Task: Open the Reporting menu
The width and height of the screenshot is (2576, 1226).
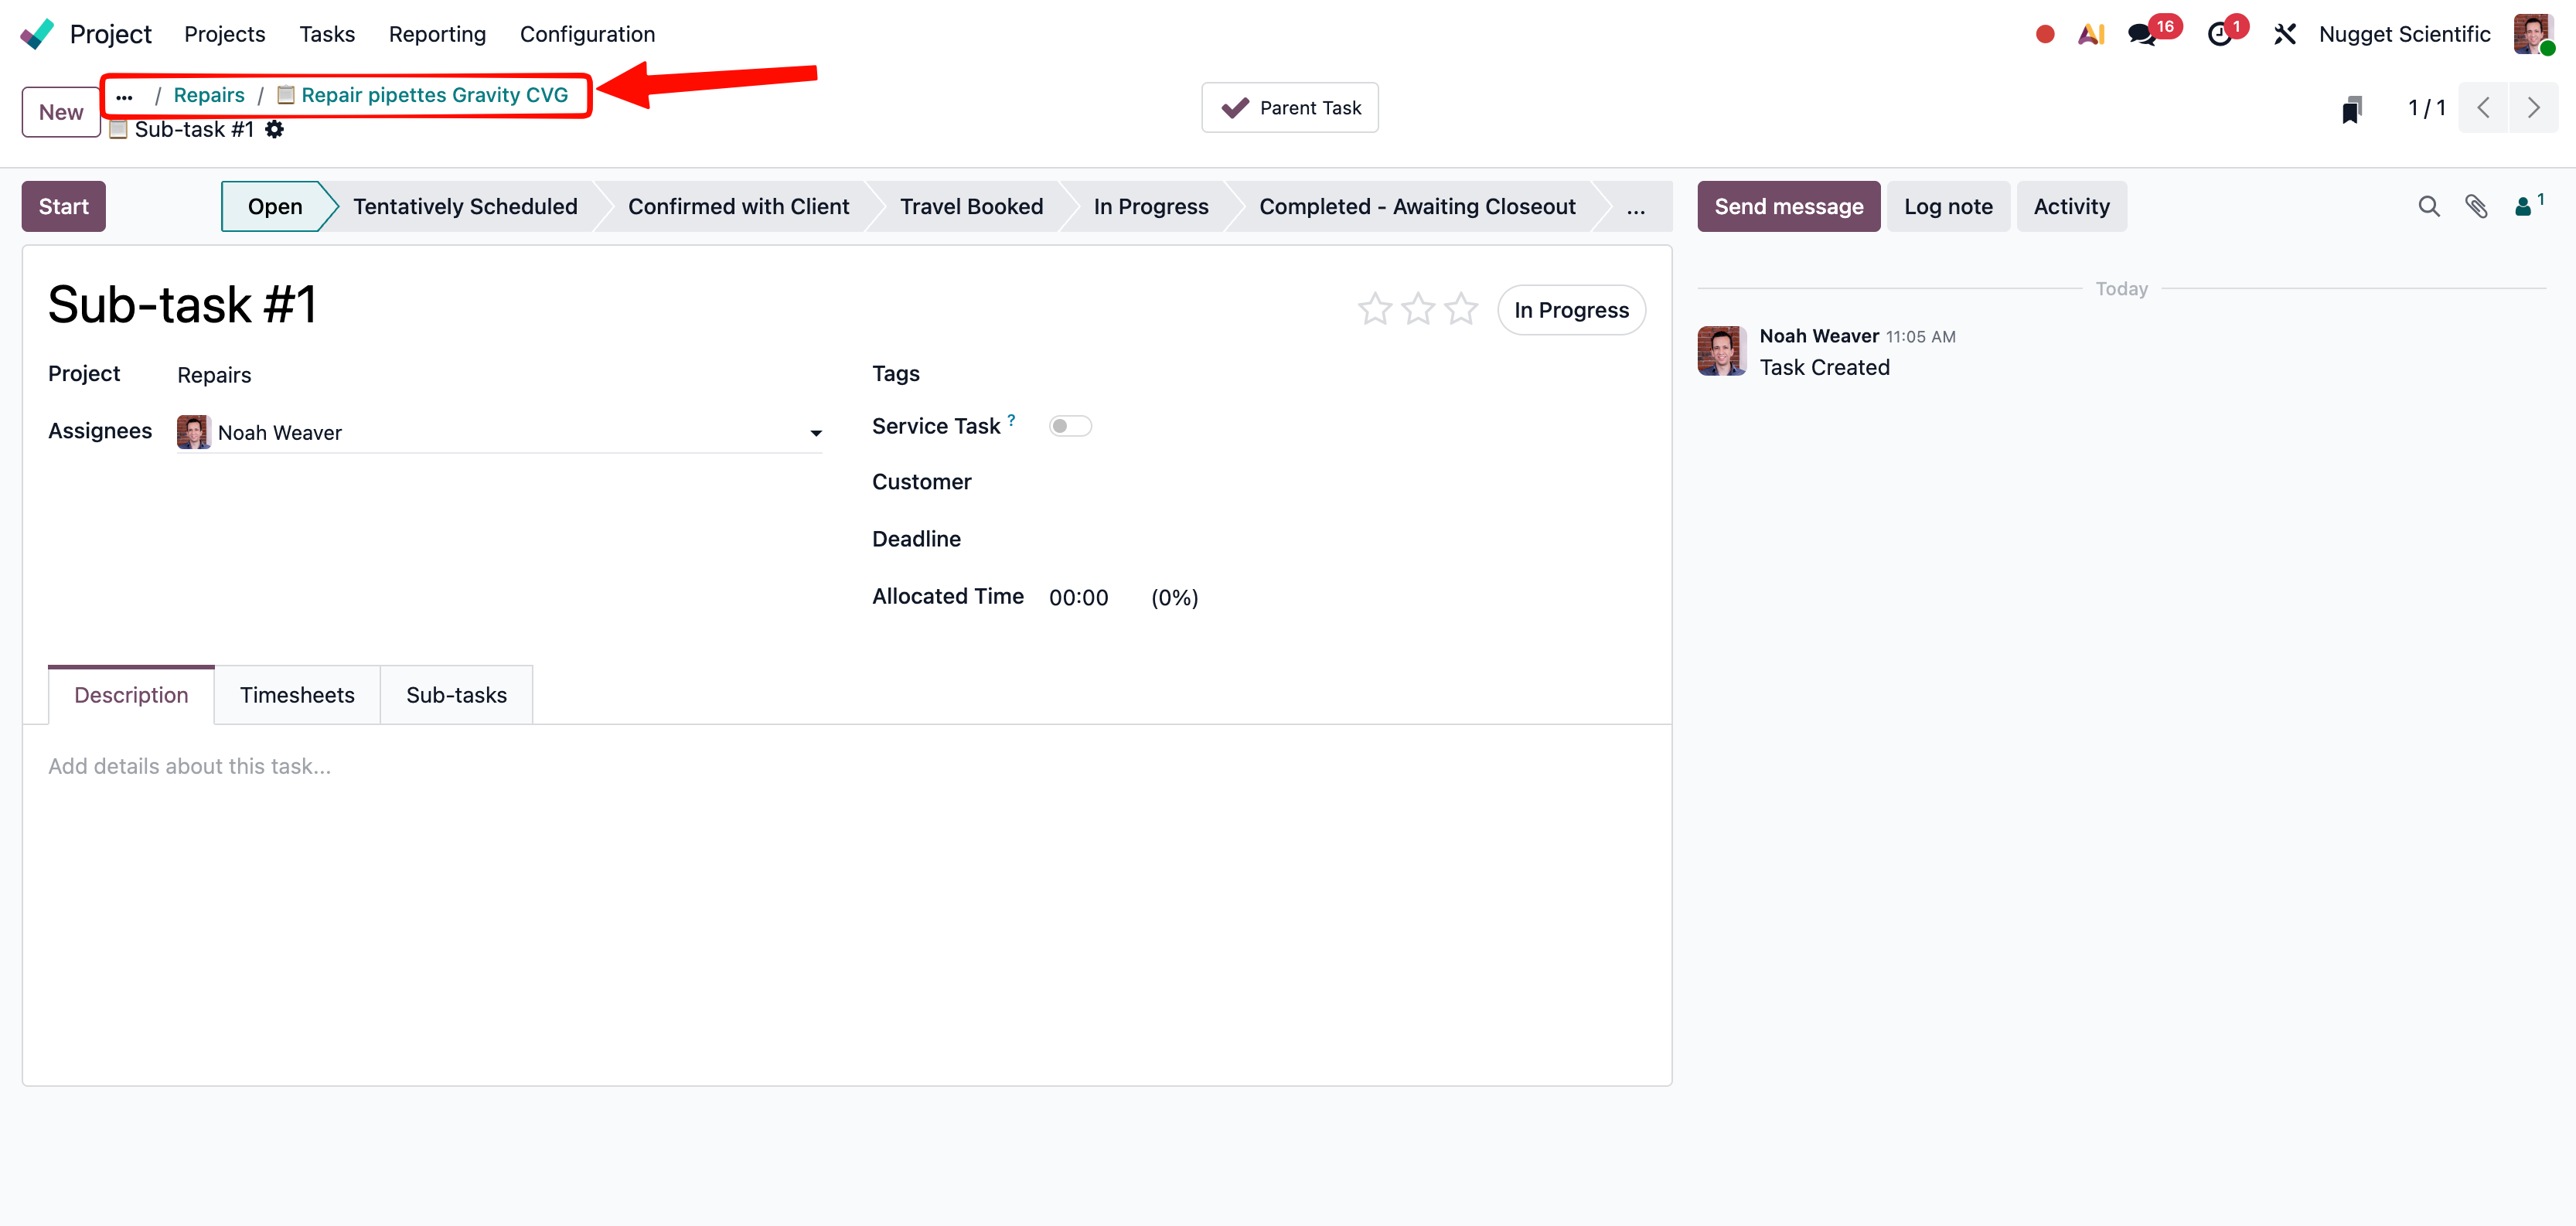Action: [437, 34]
